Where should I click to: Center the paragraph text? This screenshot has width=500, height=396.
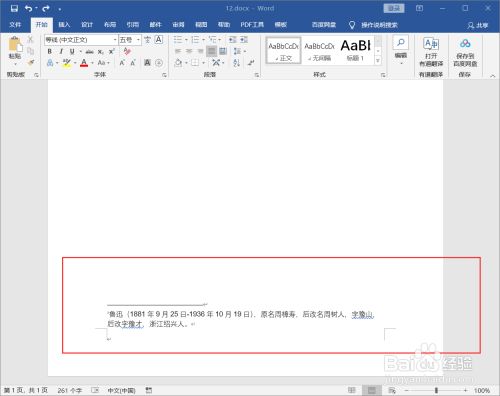point(189,51)
